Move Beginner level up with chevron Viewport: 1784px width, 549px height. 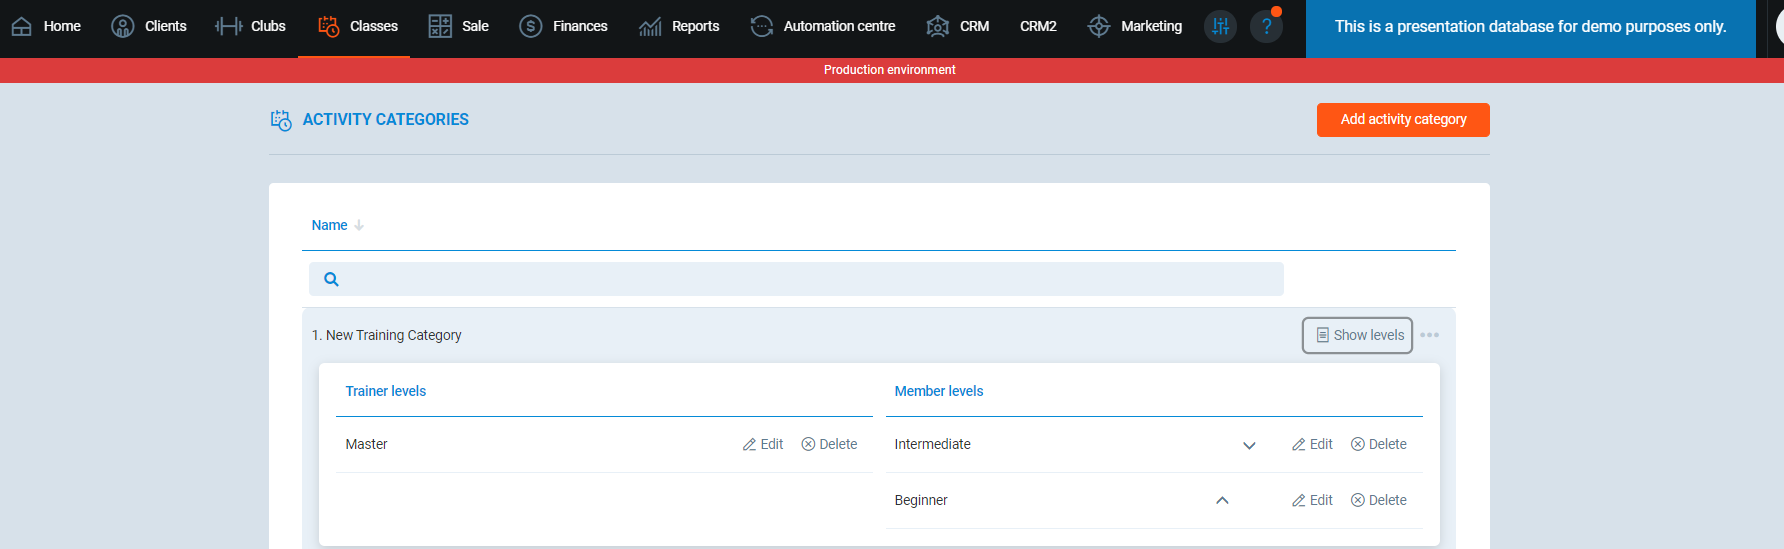click(x=1222, y=501)
